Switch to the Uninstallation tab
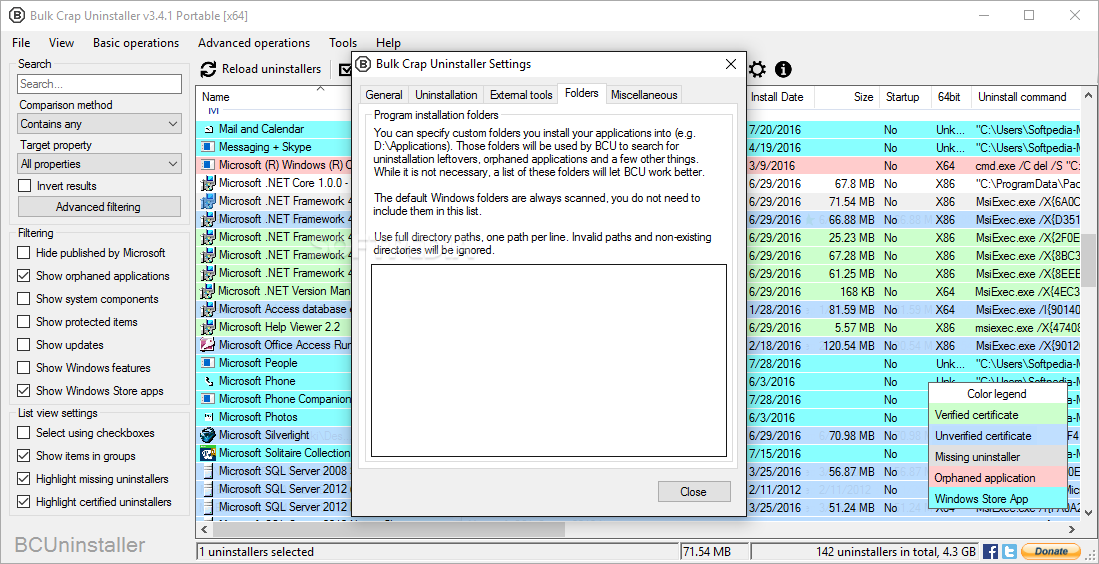 pos(446,95)
